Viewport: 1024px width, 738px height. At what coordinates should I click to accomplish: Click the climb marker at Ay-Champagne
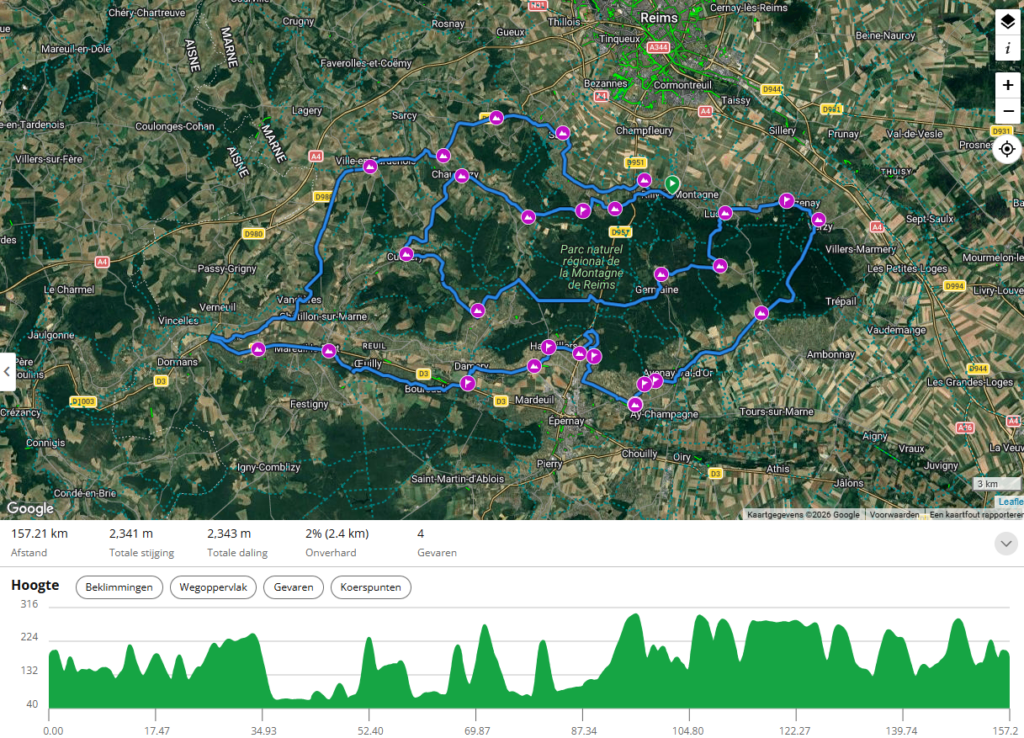click(x=635, y=405)
